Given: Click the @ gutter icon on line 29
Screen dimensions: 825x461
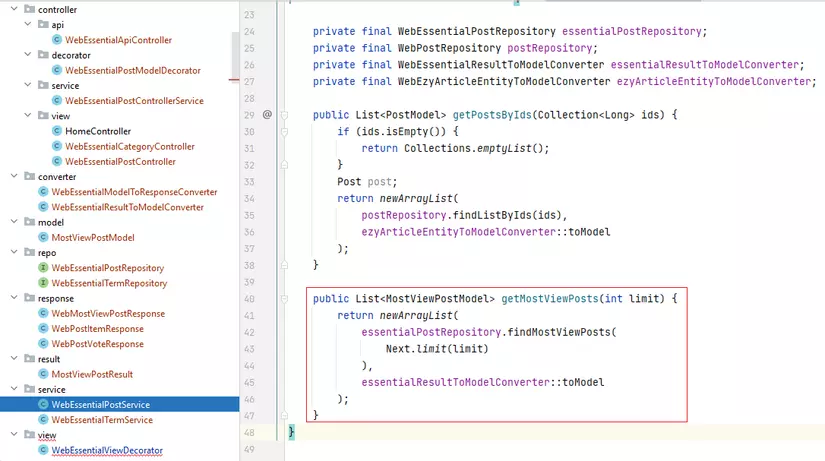Looking at the screenshot, I should [x=267, y=114].
